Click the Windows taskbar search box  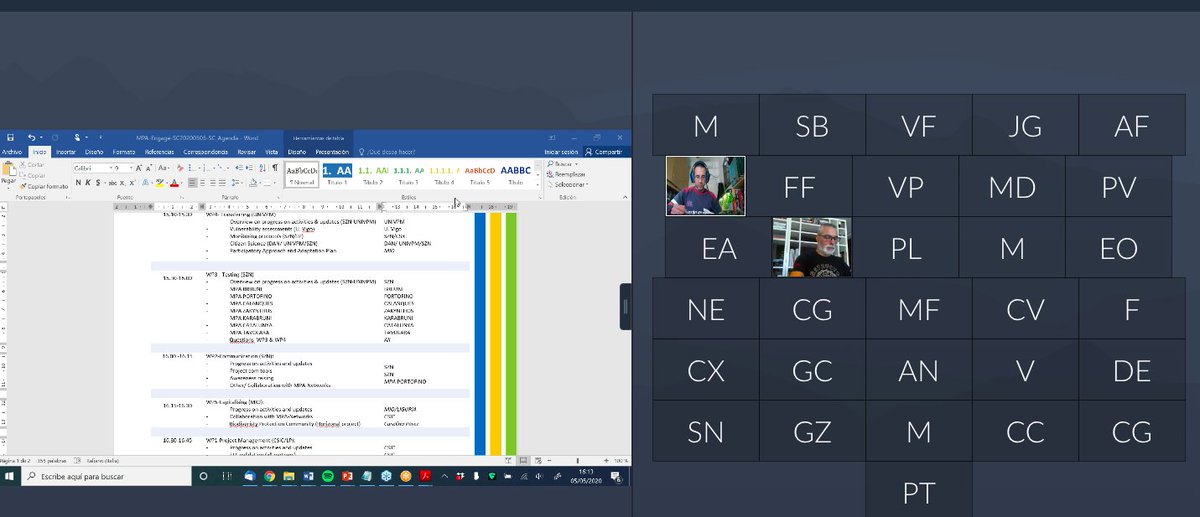coord(106,475)
